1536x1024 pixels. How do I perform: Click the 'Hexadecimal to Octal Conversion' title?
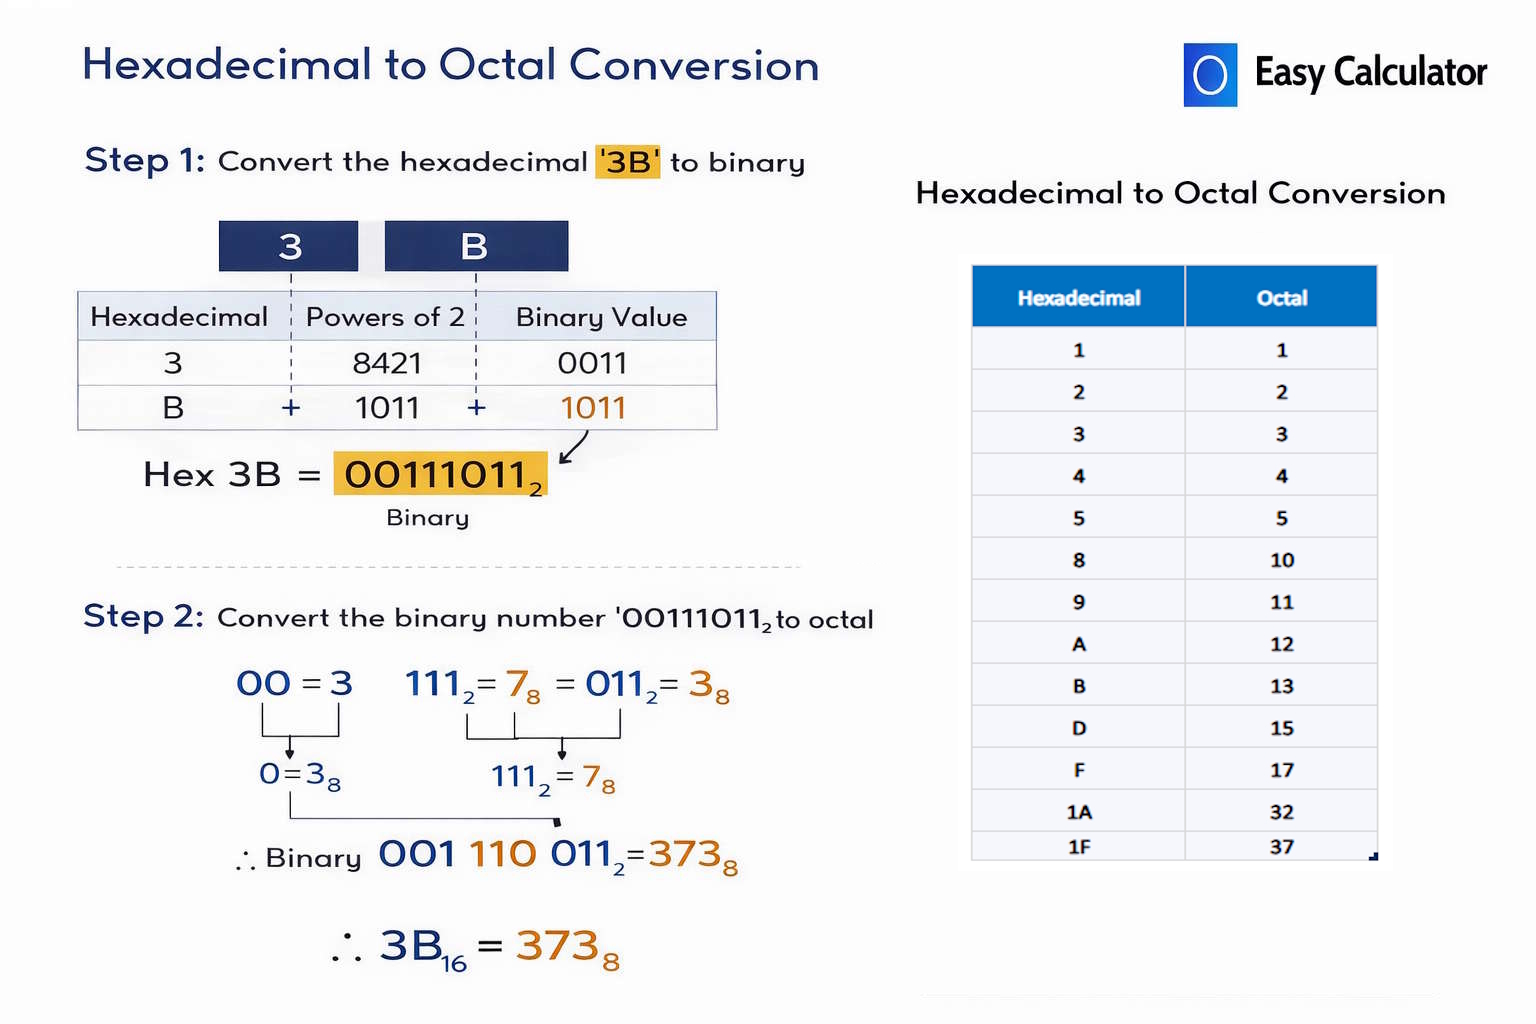[450, 64]
